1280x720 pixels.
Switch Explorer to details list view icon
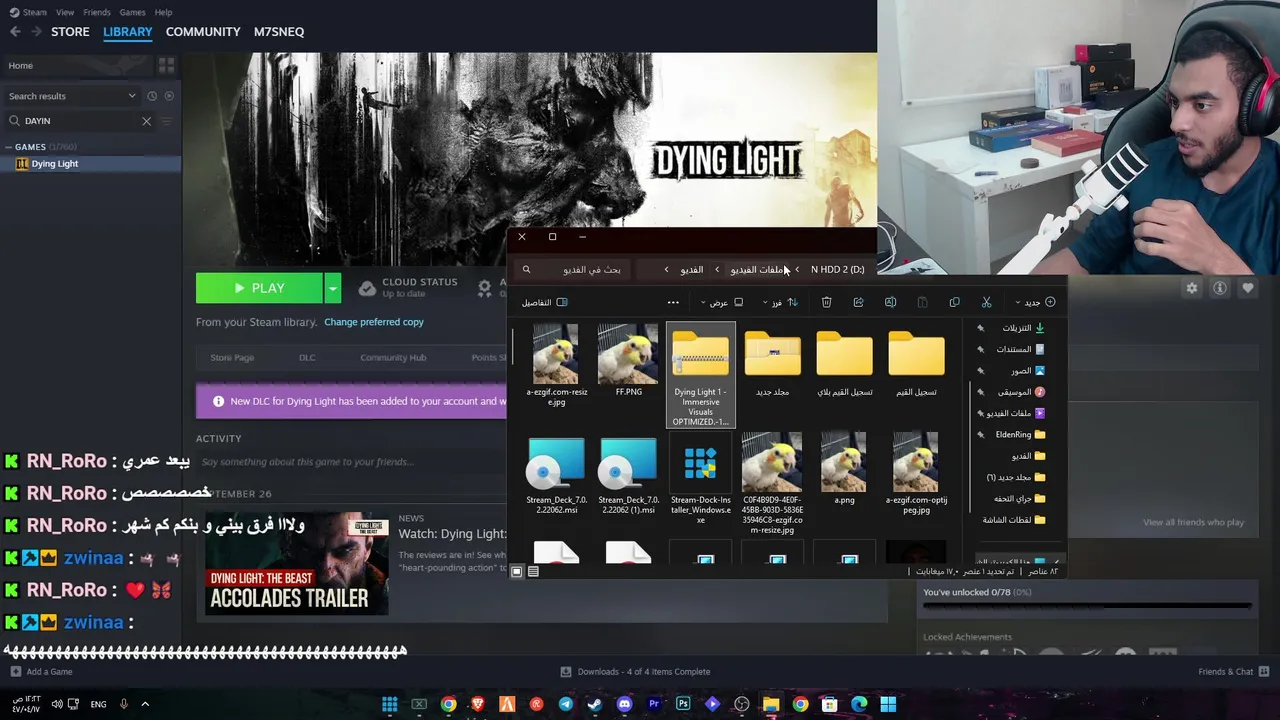(x=533, y=572)
